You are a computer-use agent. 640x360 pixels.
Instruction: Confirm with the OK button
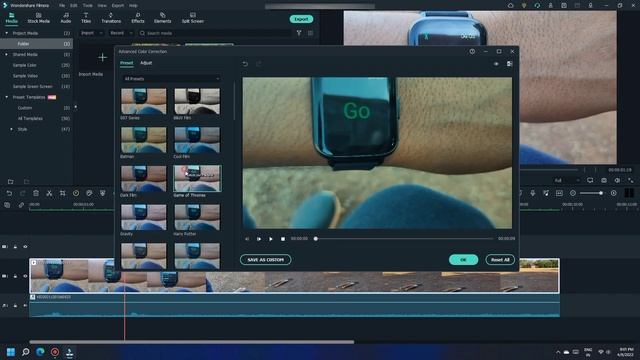(x=463, y=260)
